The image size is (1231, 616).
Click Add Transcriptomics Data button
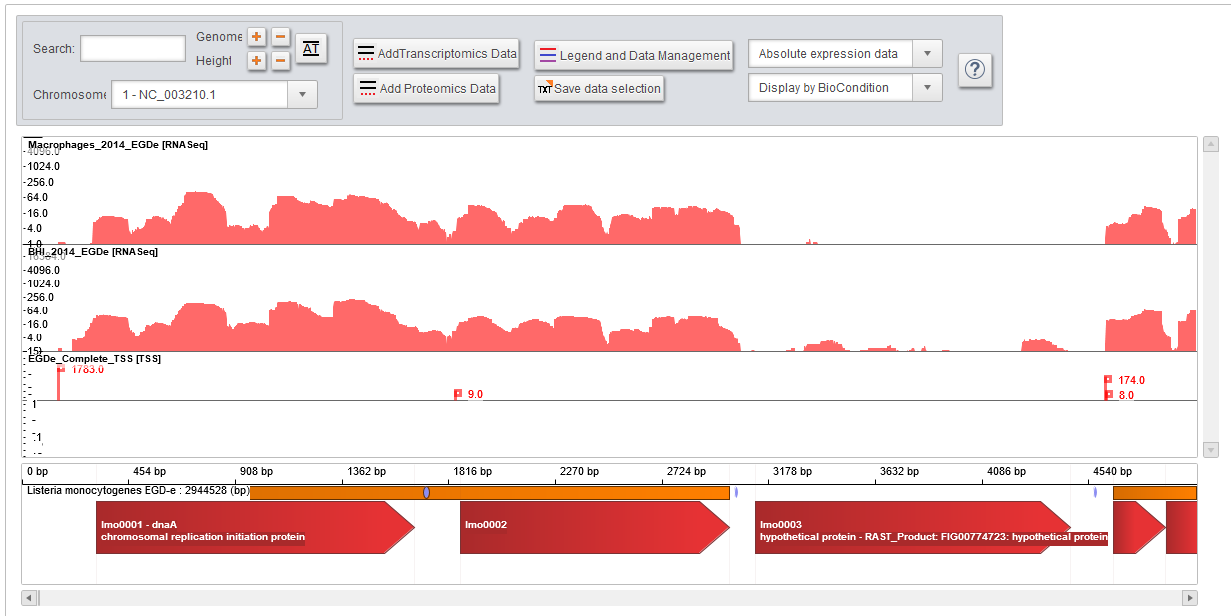click(x=437, y=53)
